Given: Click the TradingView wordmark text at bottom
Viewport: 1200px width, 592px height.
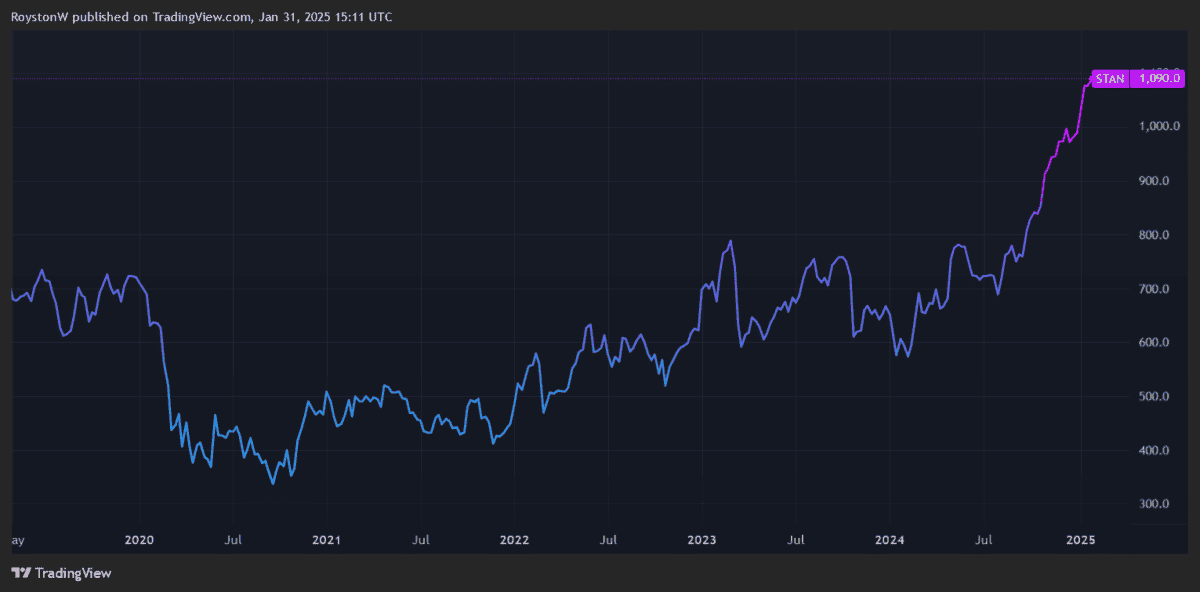Looking at the screenshot, I should 73,573.
